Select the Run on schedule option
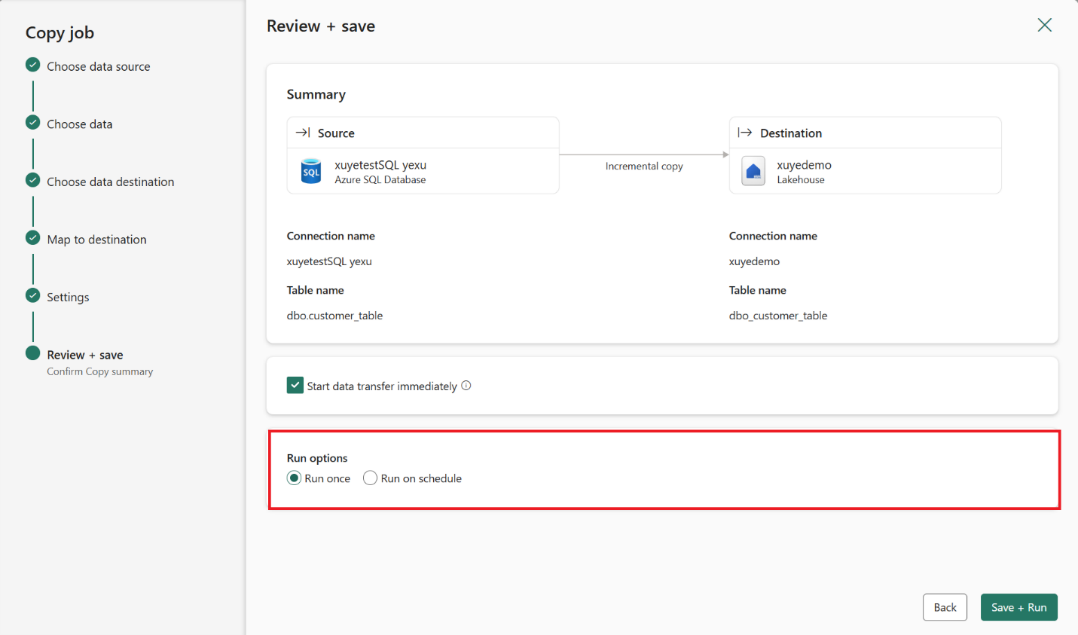The height and width of the screenshot is (635, 1078). pyautogui.click(x=371, y=478)
